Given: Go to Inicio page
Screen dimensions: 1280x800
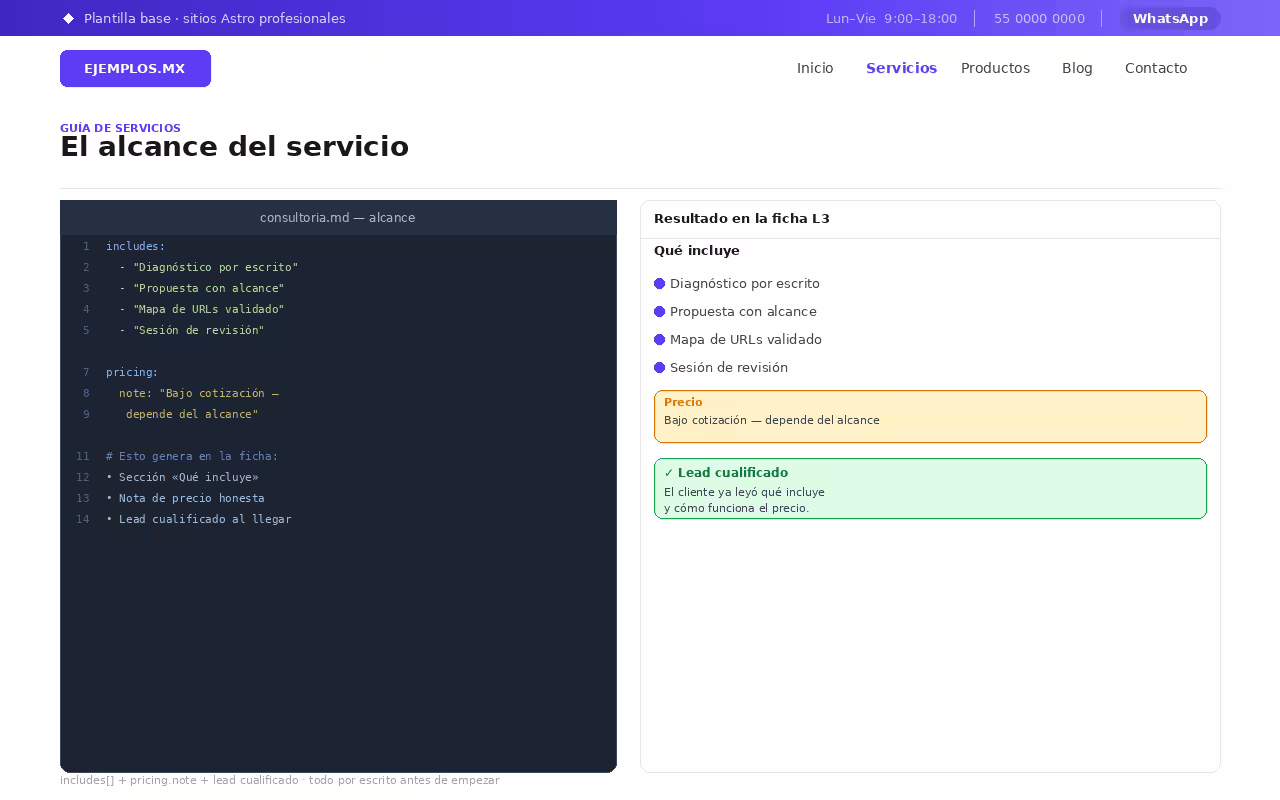Looking at the screenshot, I should (815, 68).
